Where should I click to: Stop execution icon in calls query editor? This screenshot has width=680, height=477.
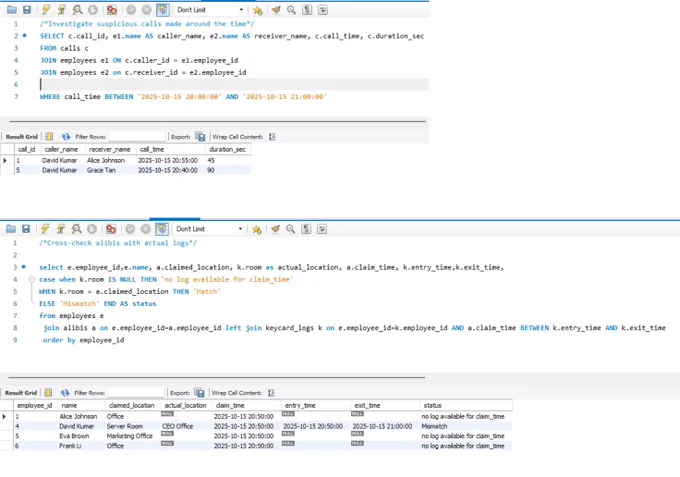93,10
